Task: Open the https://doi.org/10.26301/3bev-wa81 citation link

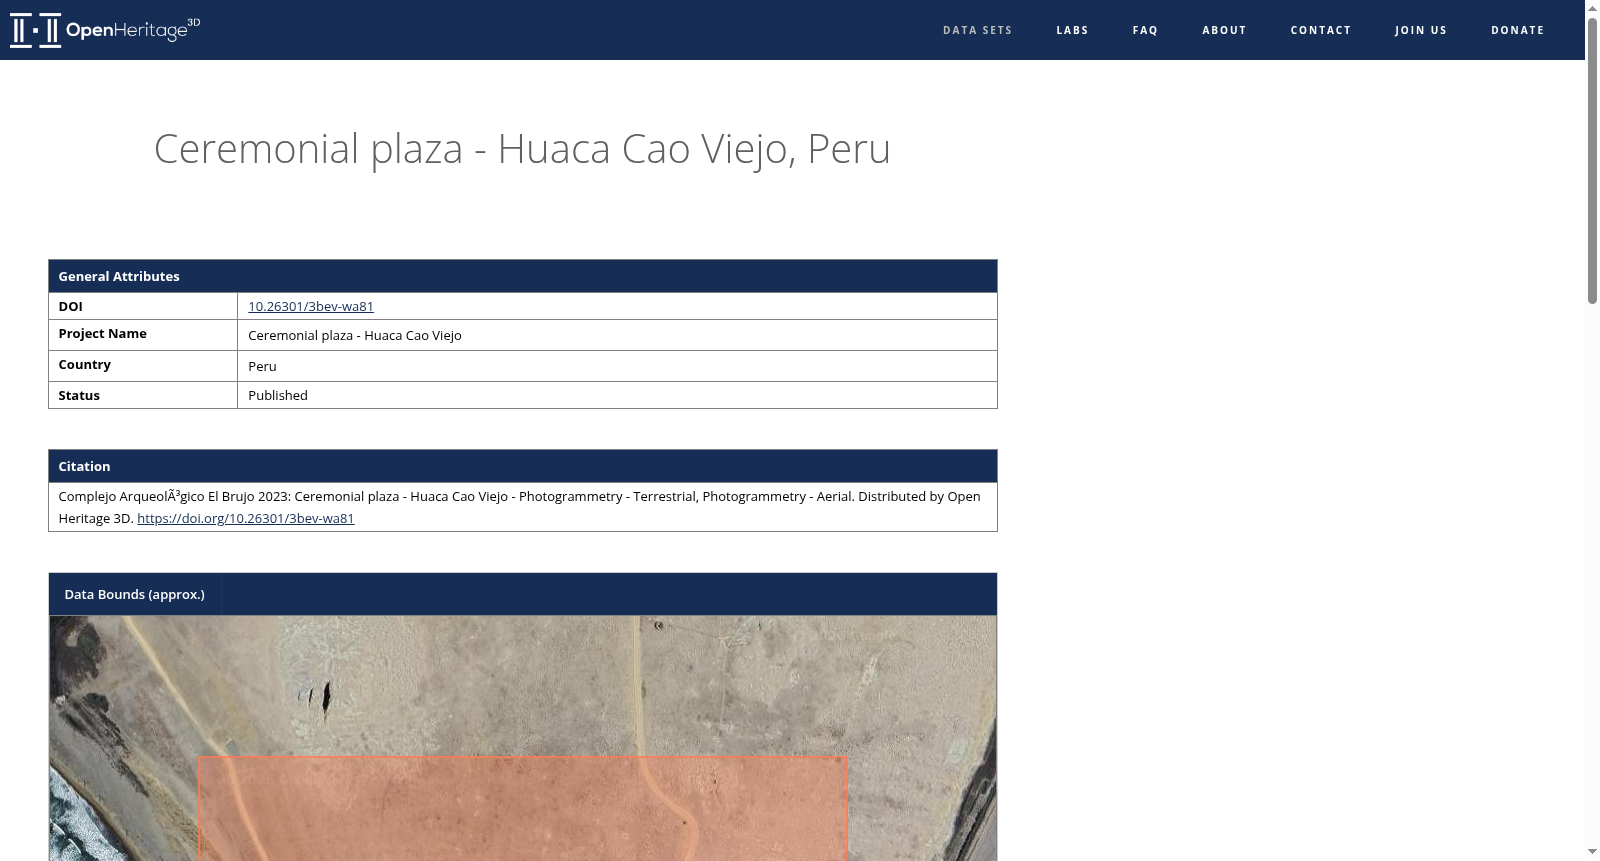Action: tap(246, 518)
